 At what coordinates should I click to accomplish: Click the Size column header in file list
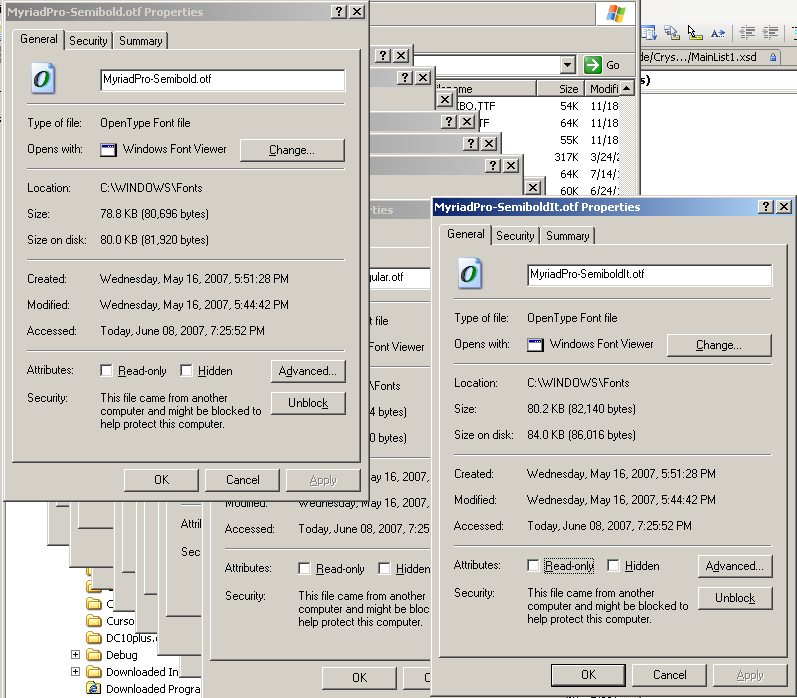click(x=560, y=89)
